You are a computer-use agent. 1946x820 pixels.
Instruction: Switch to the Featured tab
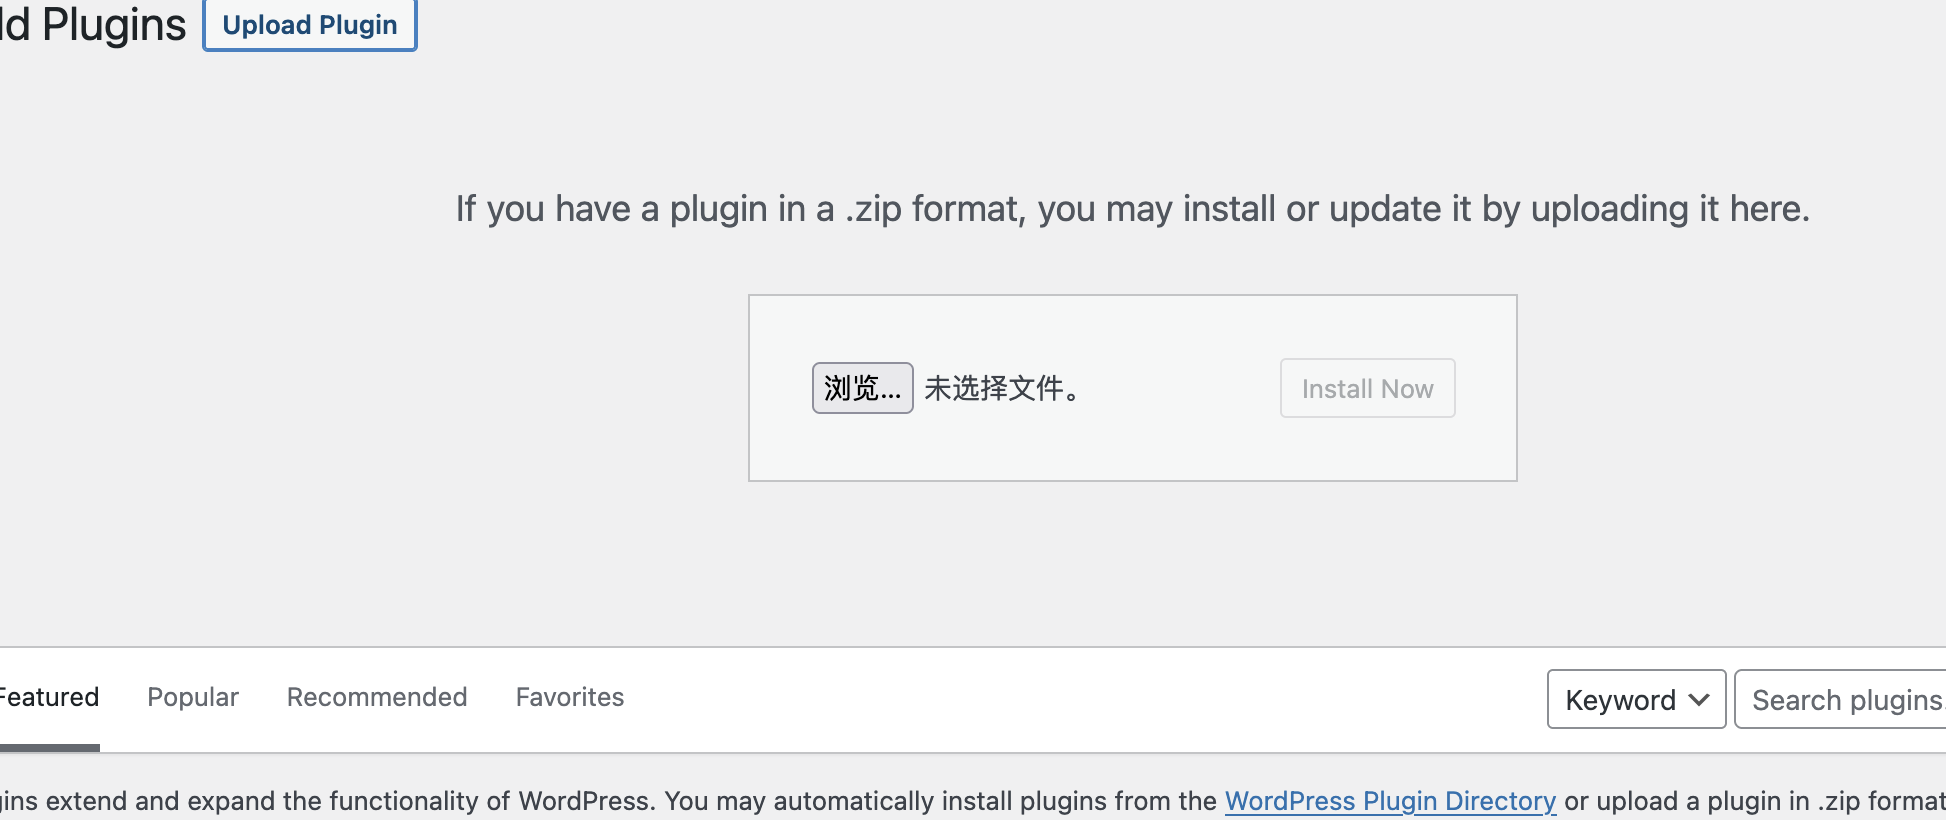pos(49,697)
